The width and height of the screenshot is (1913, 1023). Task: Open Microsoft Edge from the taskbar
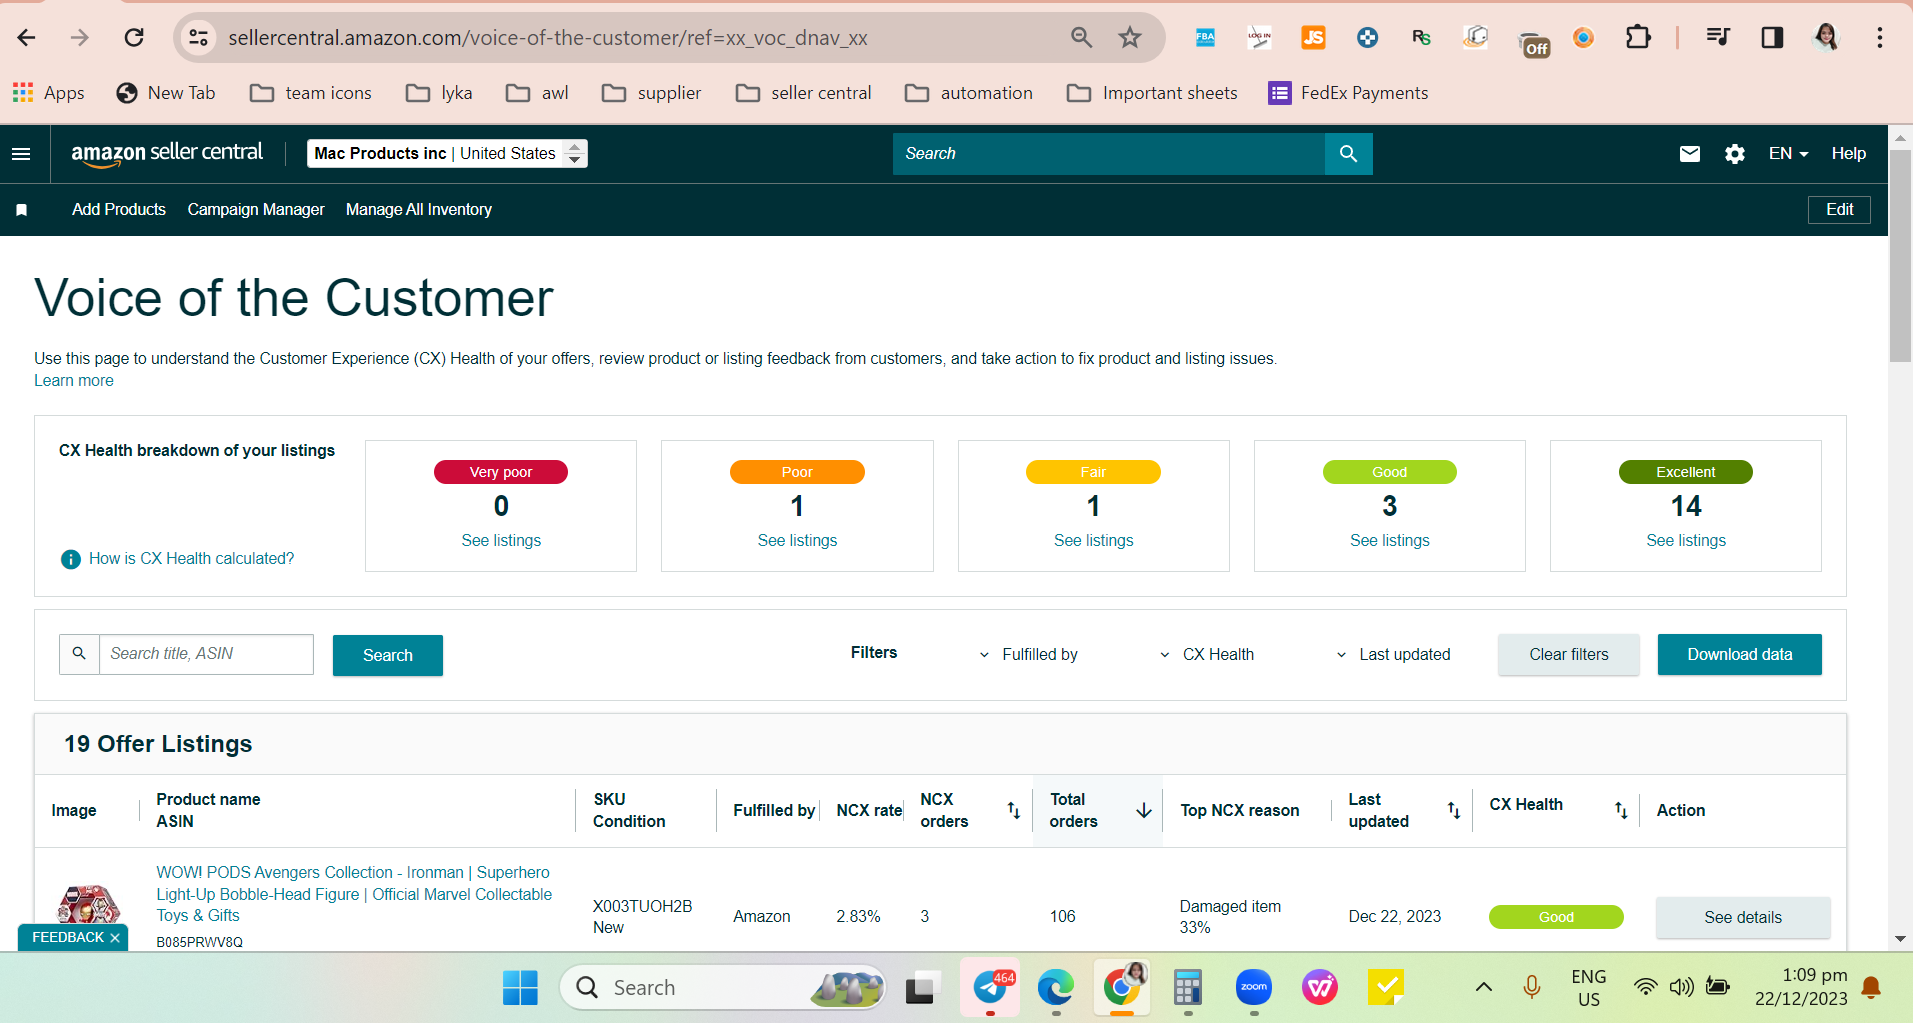click(1055, 988)
